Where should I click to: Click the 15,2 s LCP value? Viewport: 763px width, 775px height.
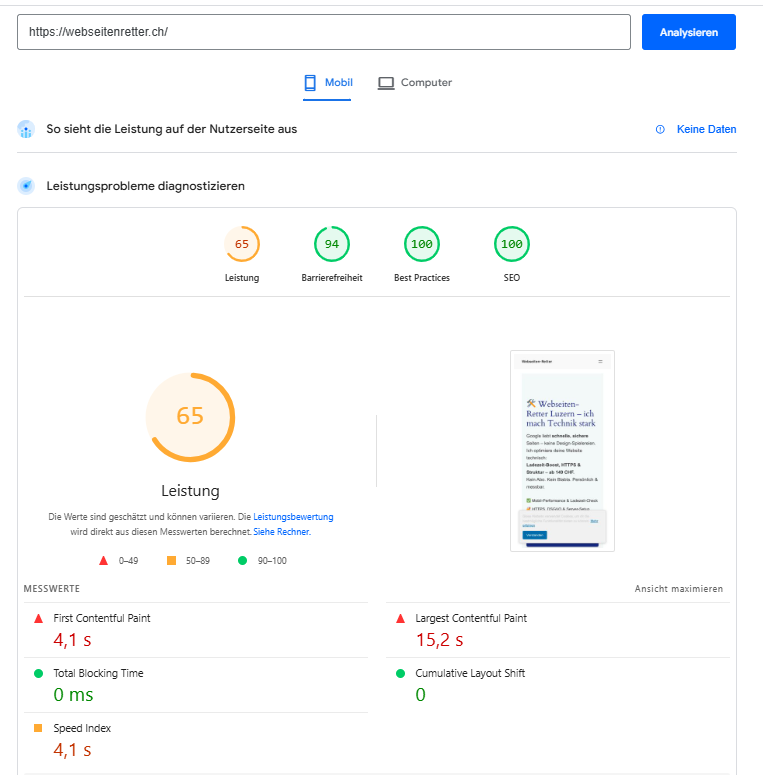click(439, 640)
